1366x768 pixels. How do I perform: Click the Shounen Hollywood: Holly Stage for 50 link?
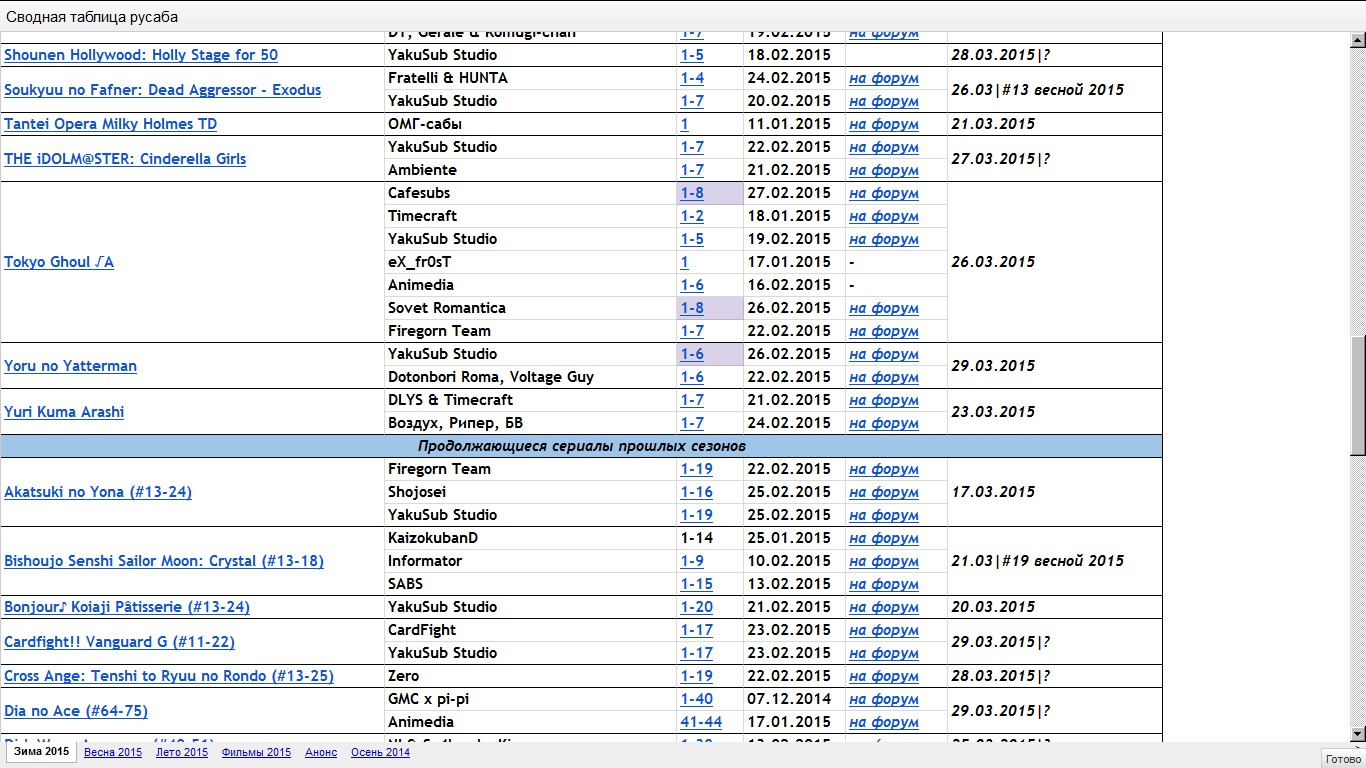(141, 55)
